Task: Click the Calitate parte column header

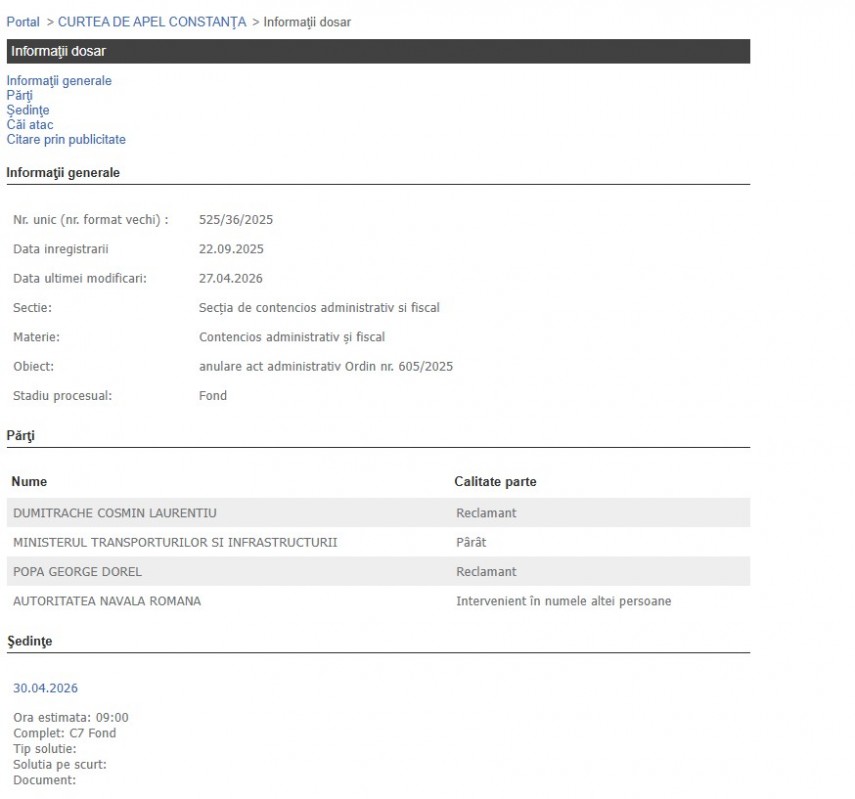Action: point(495,482)
